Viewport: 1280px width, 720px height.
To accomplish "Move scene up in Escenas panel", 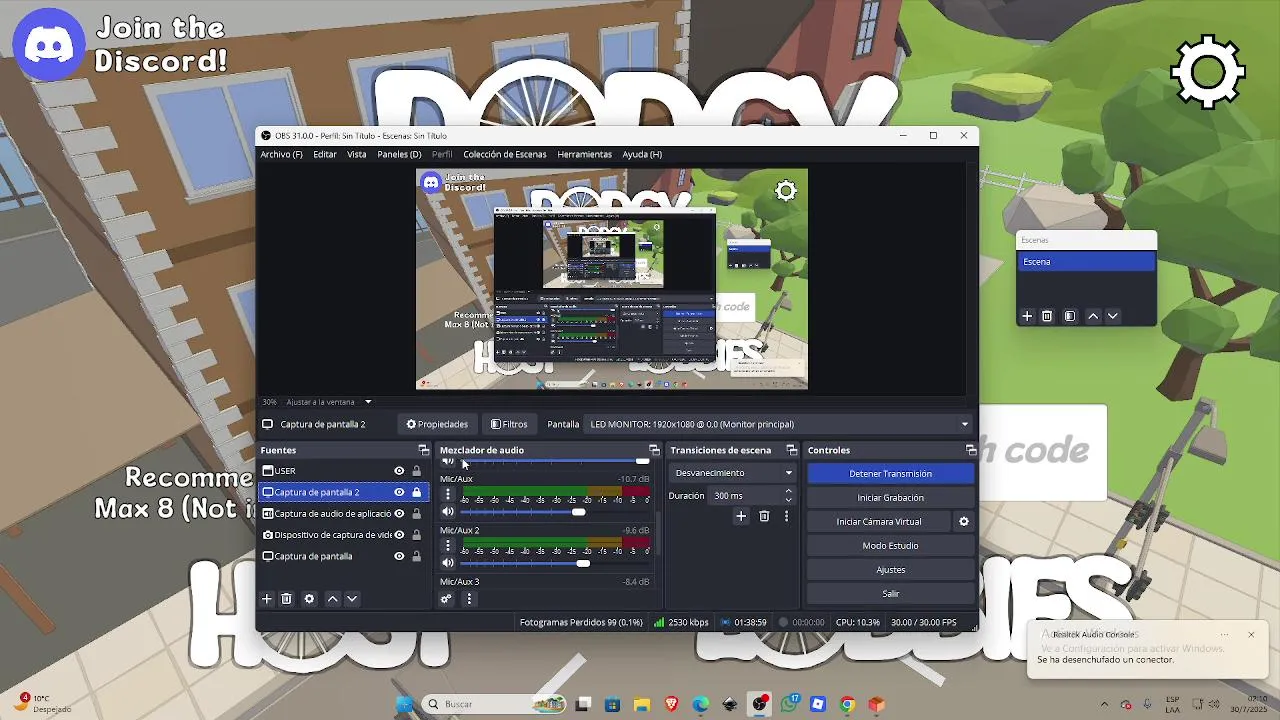I will (1093, 316).
